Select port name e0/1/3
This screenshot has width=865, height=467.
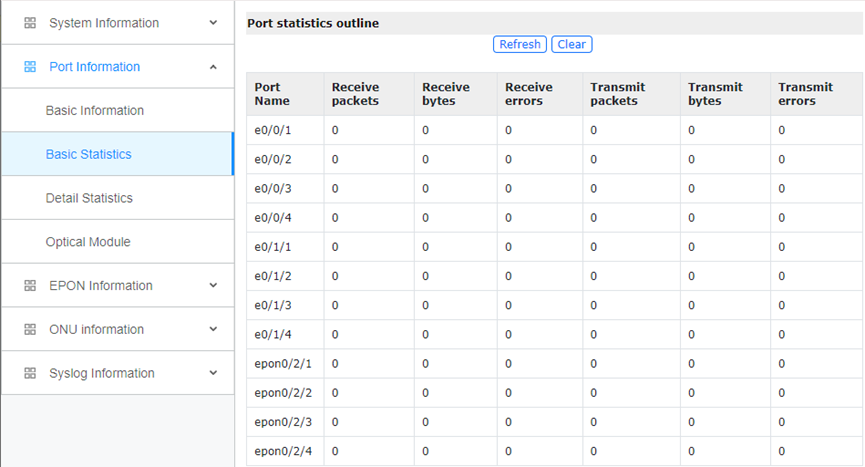(273, 305)
